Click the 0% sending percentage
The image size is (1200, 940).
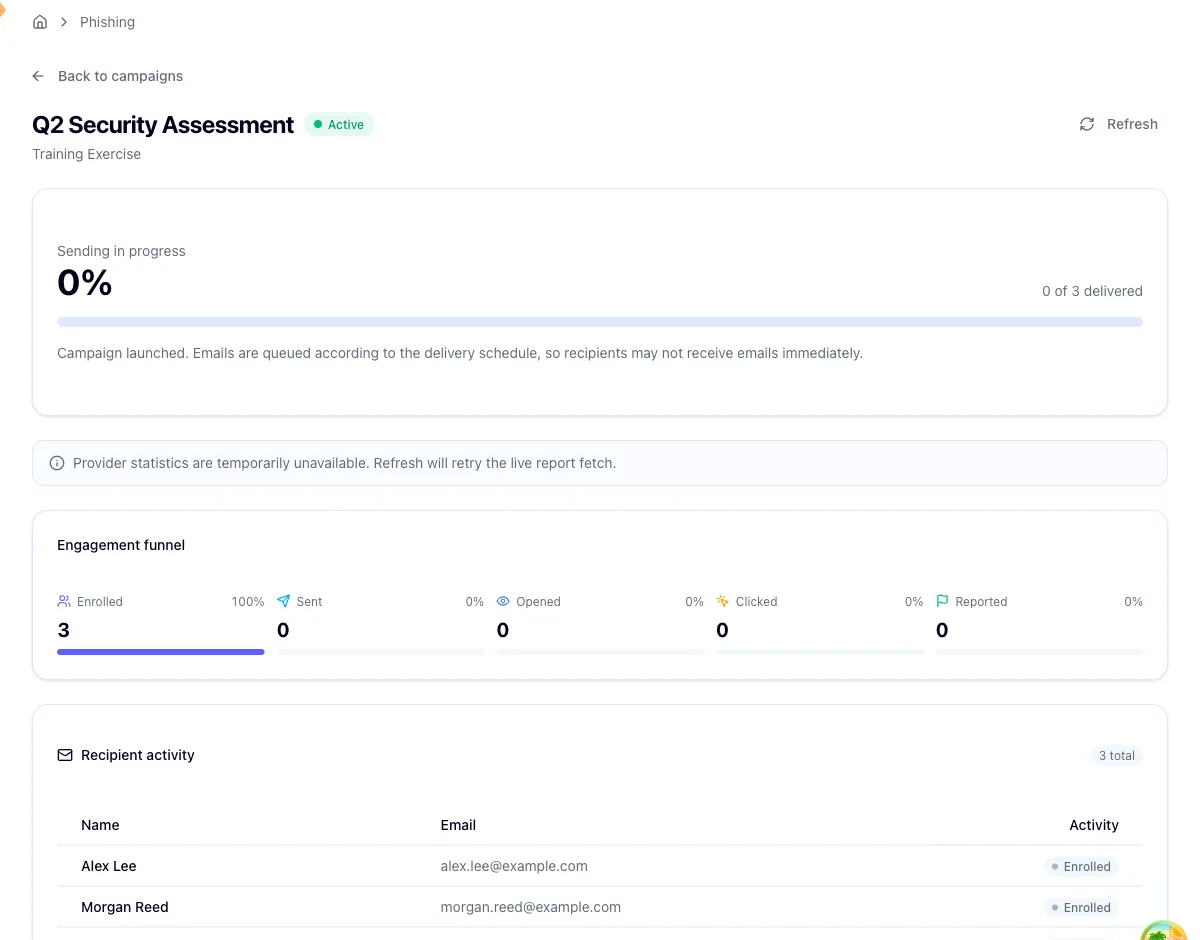tap(85, 283)
